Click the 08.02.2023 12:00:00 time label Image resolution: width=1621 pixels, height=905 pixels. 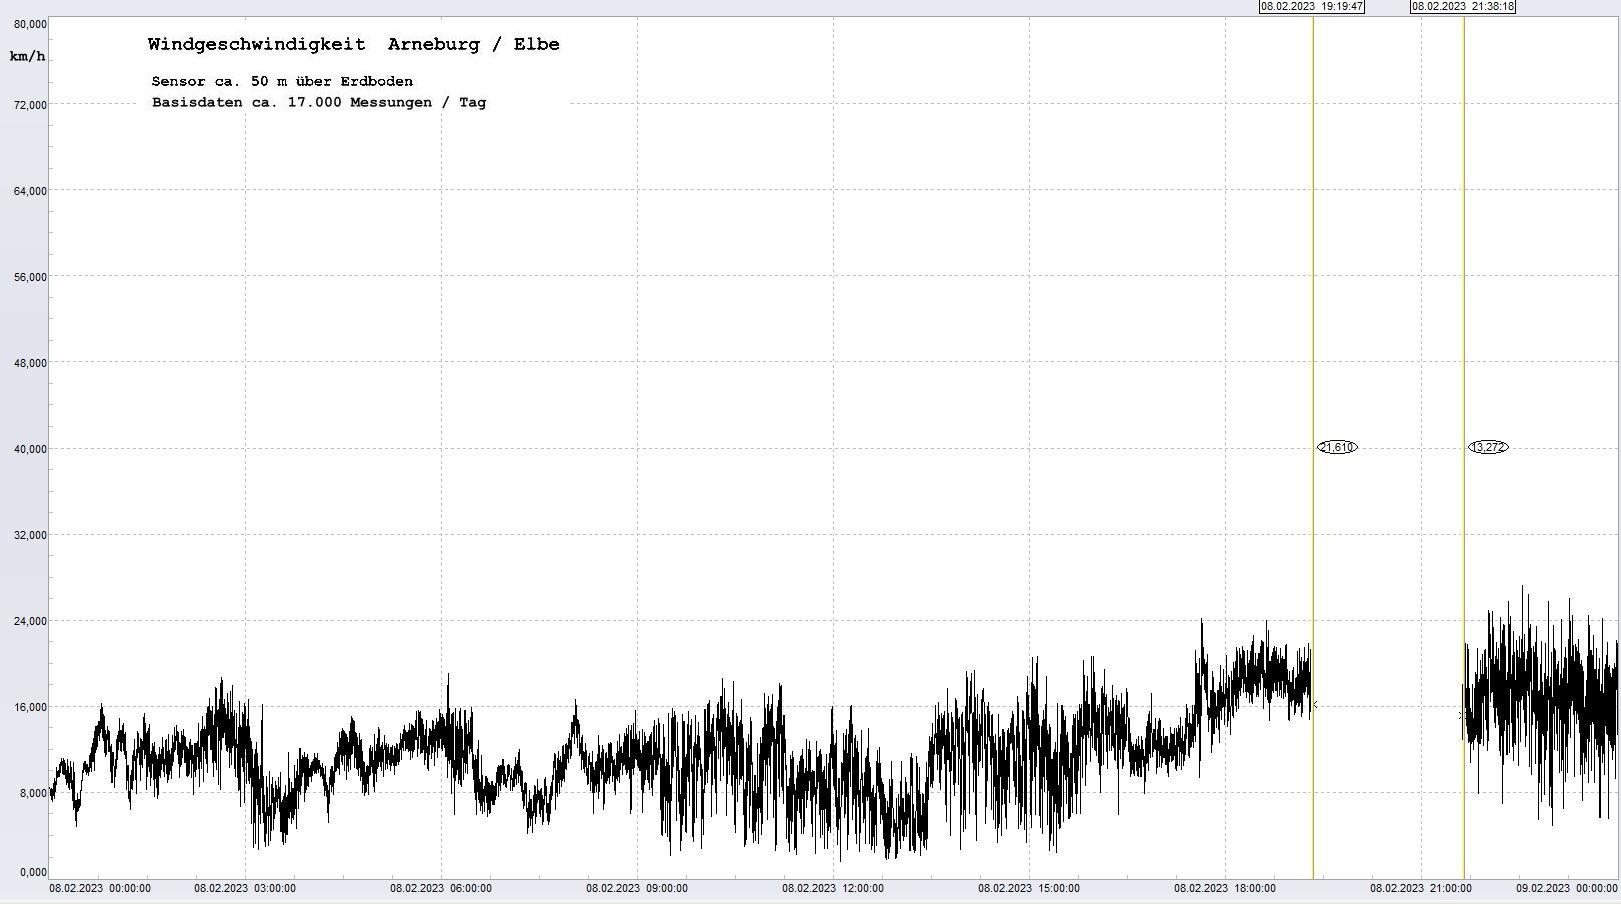pyautogui.click(x=832, y=888)
